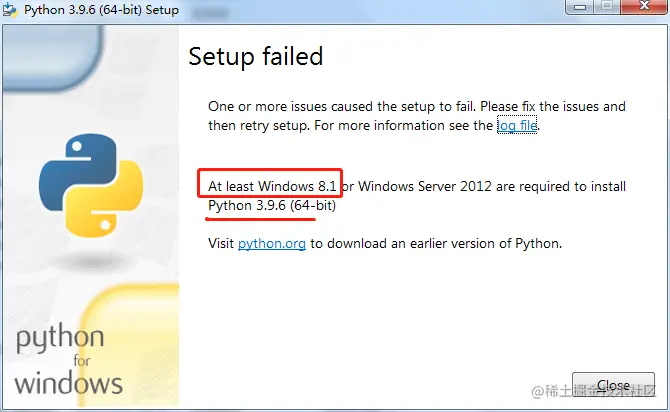Visit the python.org link

272,244
